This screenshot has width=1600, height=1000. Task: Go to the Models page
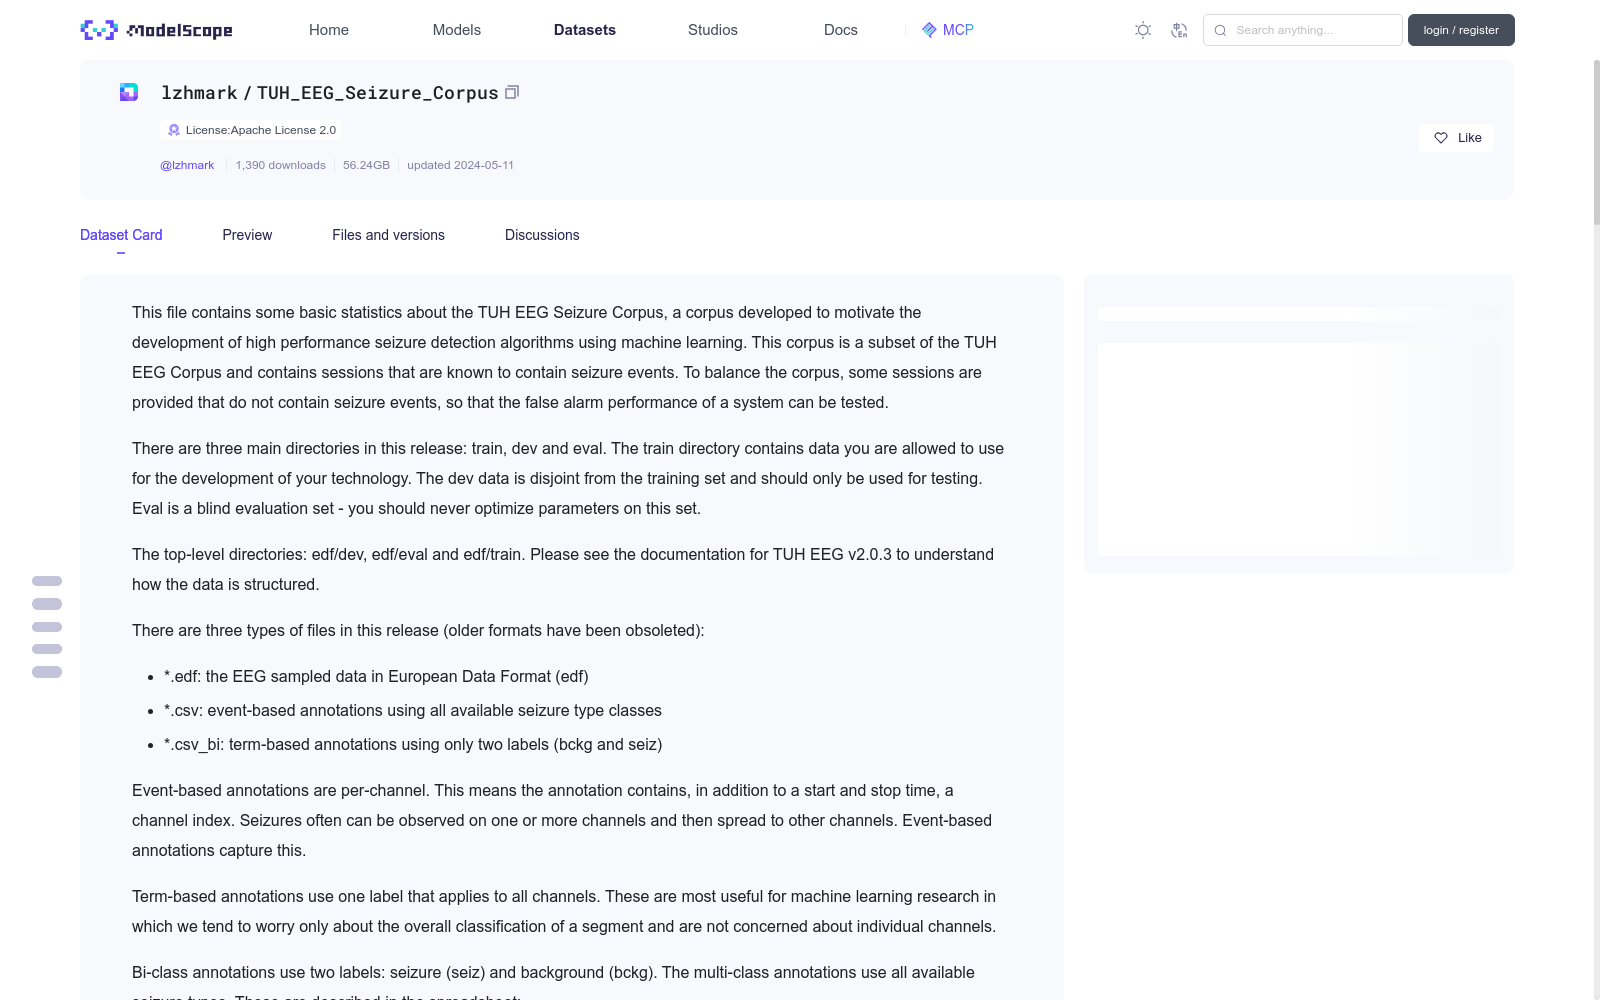click(457, 30)
